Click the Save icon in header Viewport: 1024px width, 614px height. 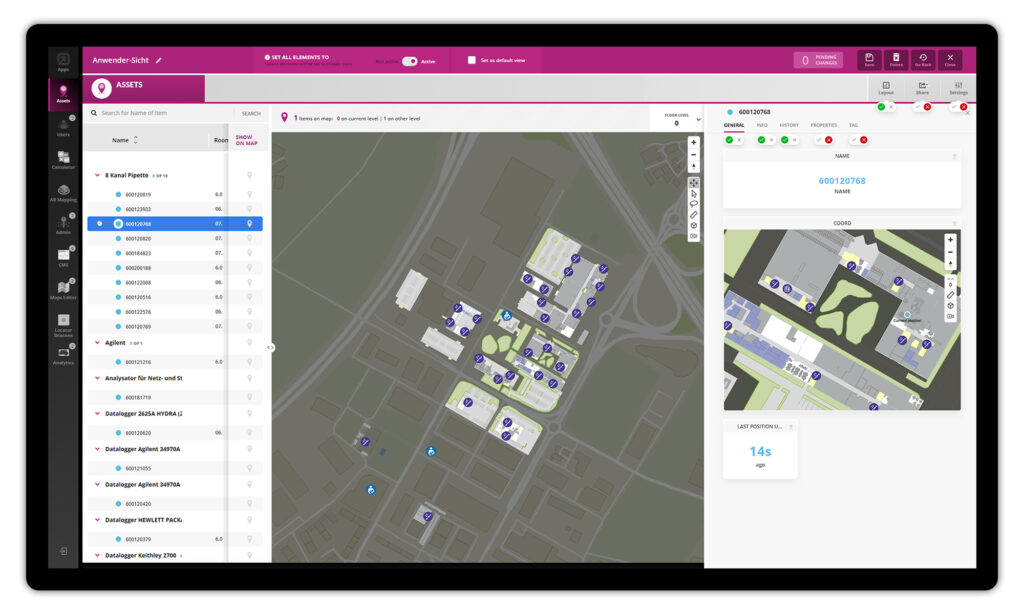point(869,60)
